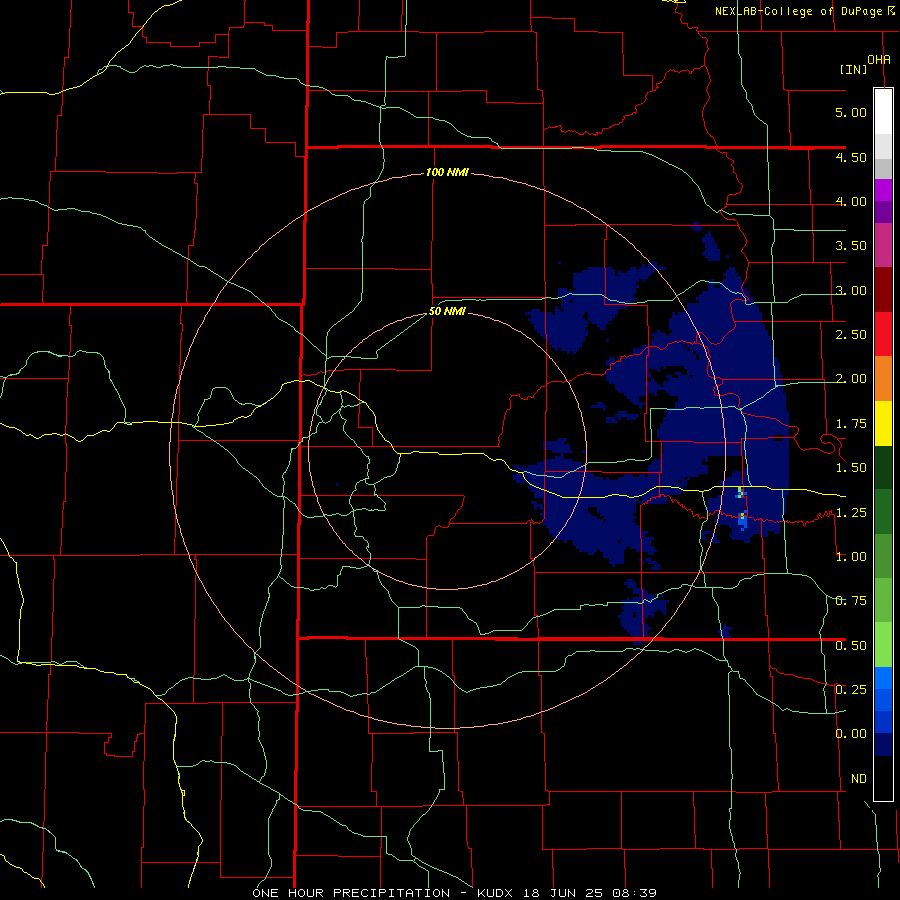The image size is (900, 900).
Task: Select the 3.00 legend value
Action: [851, 290]
